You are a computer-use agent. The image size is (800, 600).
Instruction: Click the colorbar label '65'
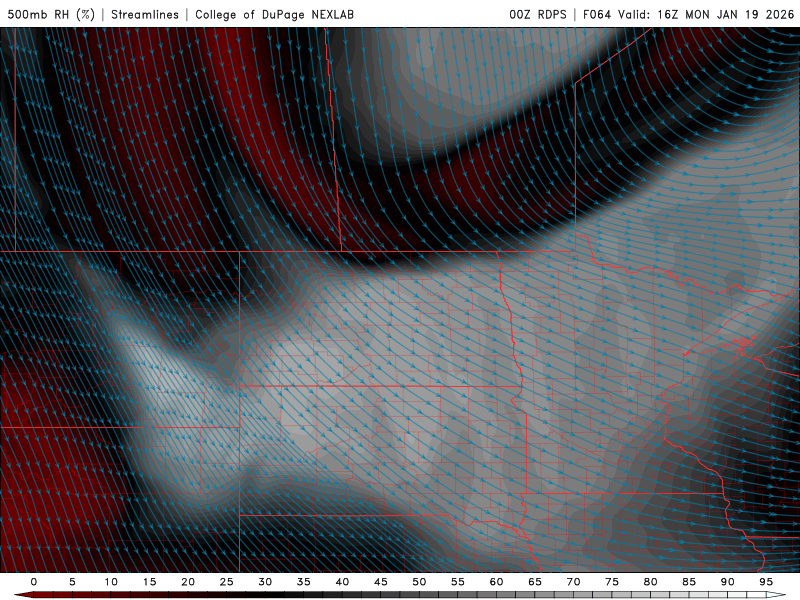pos(535,582)
